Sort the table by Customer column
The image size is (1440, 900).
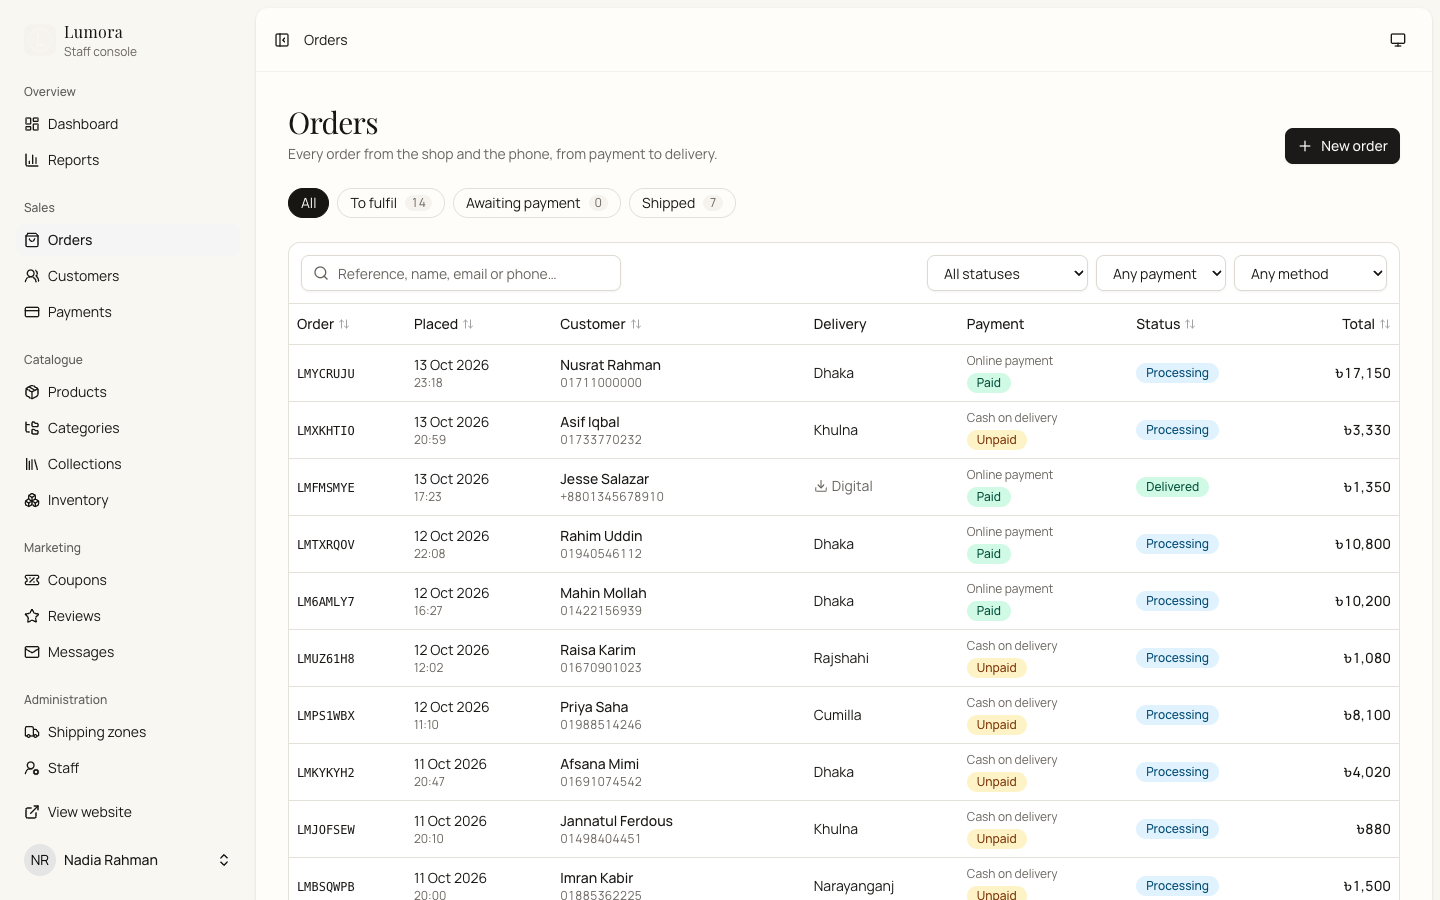tap(601, 324)
